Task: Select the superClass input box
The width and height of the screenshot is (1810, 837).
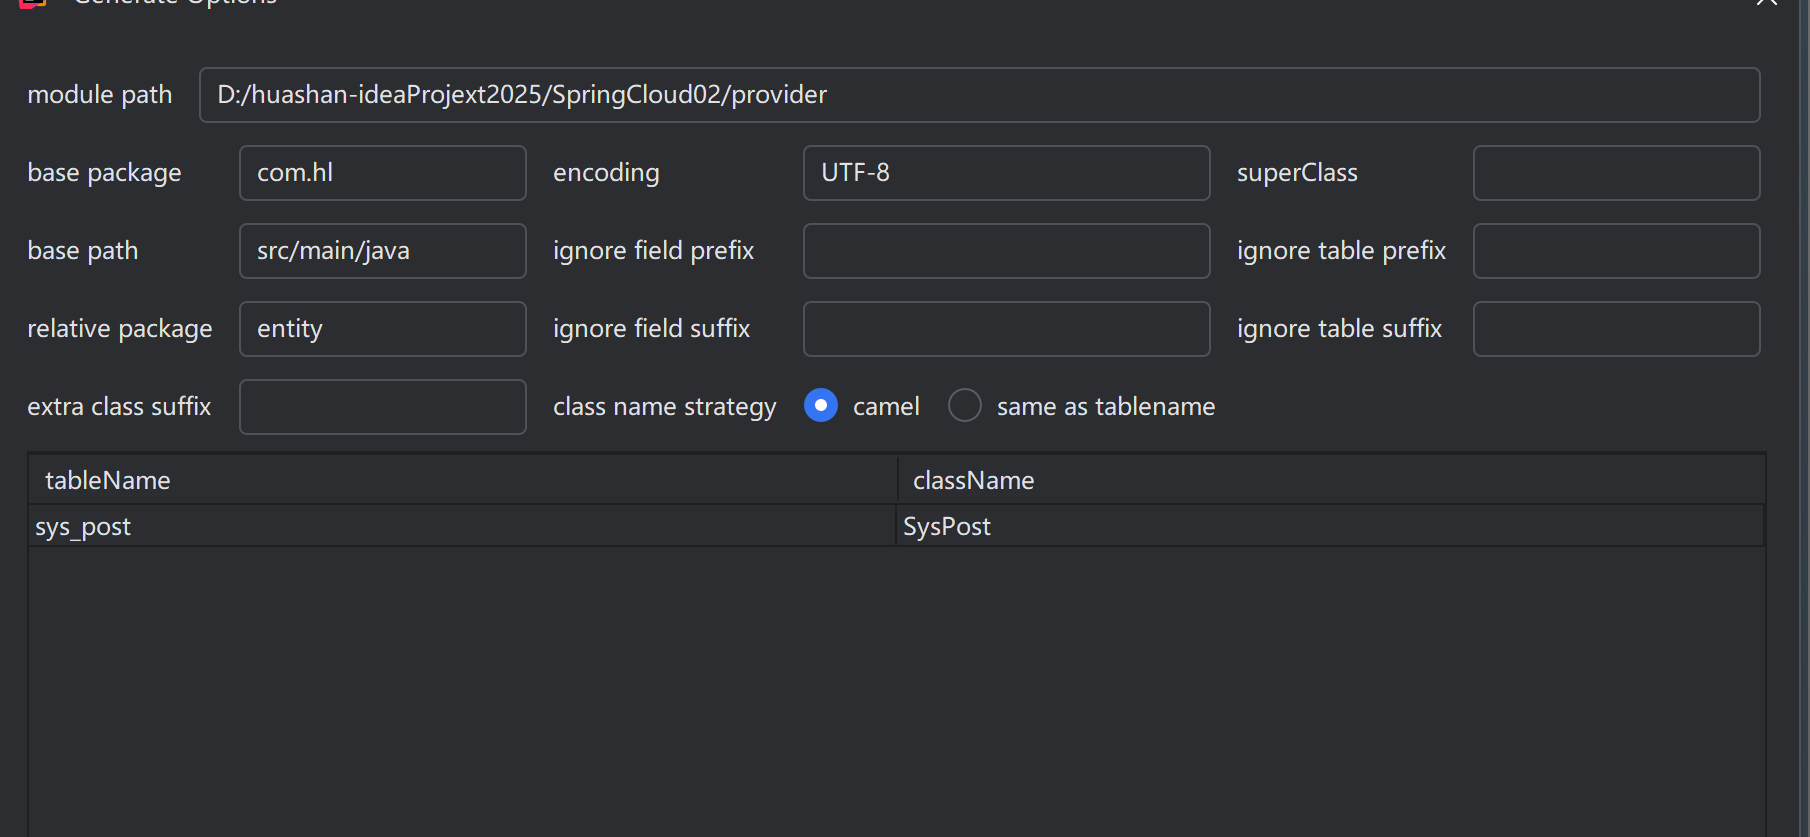Action: click(1616, 173)
